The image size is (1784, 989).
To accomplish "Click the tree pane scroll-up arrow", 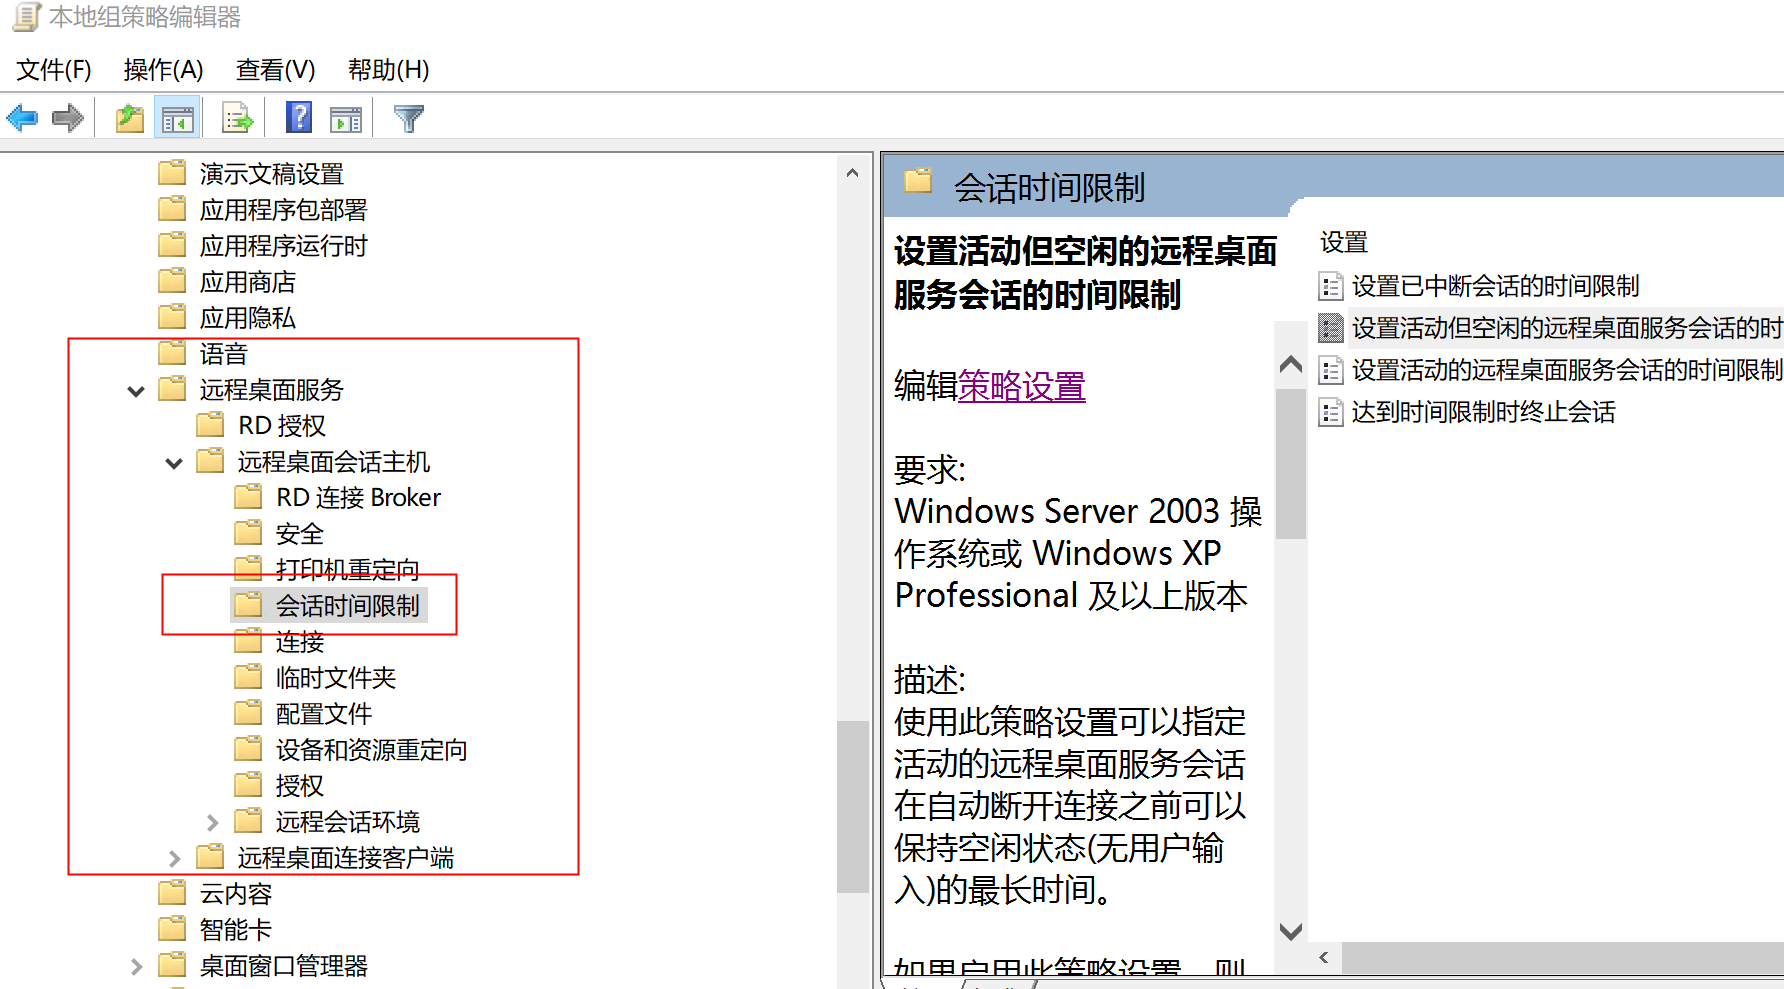I will point(852,173).
